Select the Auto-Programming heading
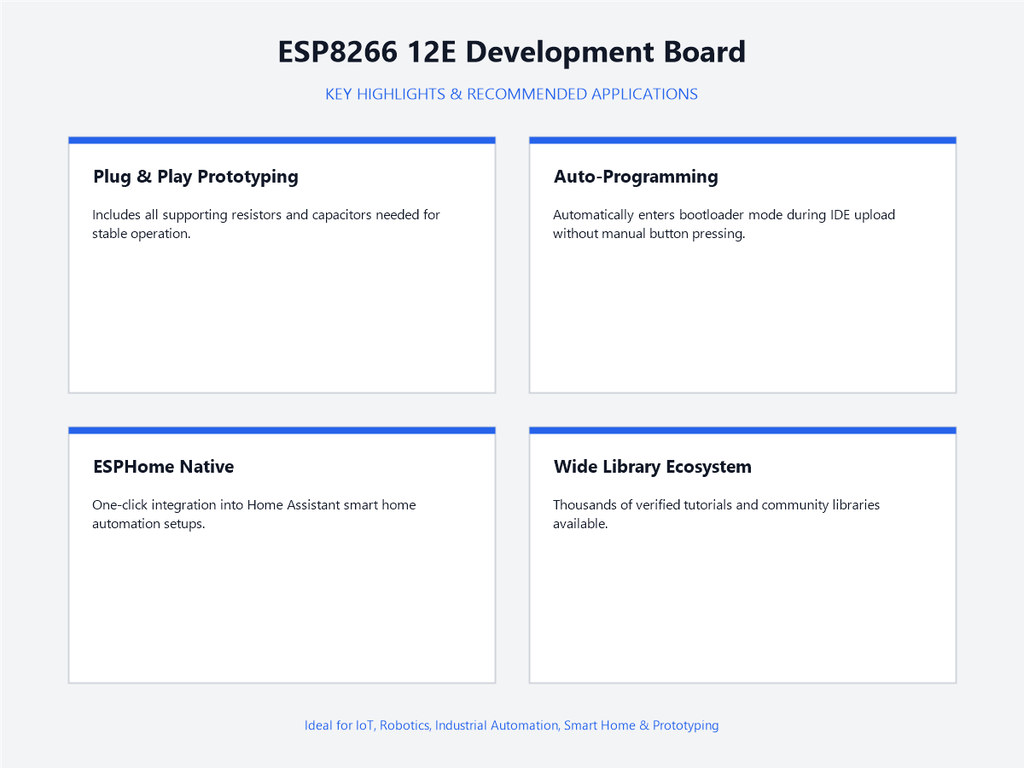Image resolution: width=1024 pixels, height=768 pixels. (636, 177)
